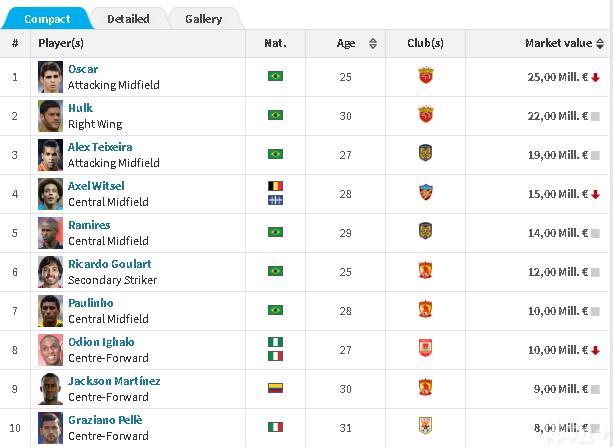The height and width of the screenshot is (447, 613).
Task: Click Odion Ighalo's club crest
Action: pyautogui.click(x=425, y=349)
